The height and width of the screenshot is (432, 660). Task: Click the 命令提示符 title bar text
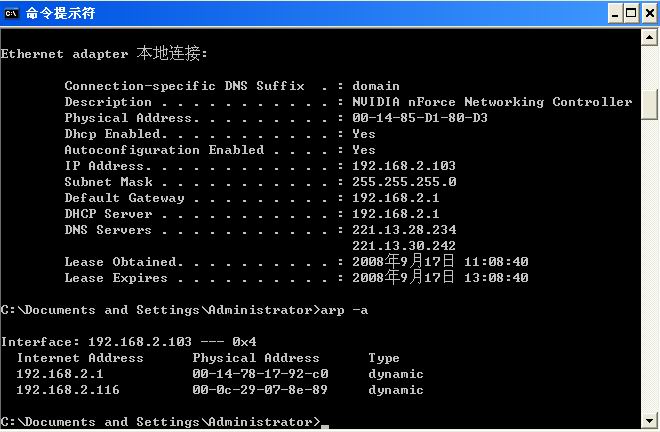(60, 12)
